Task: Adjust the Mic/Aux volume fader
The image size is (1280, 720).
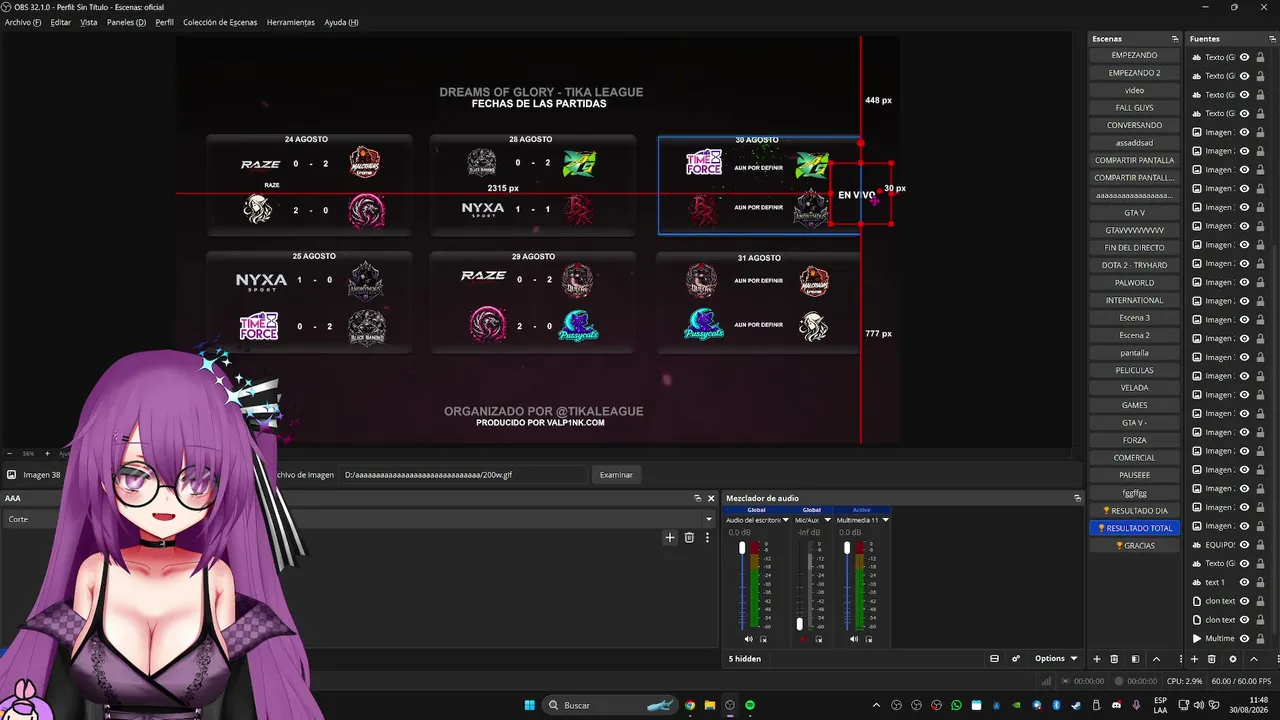Action: pos(799,624)
